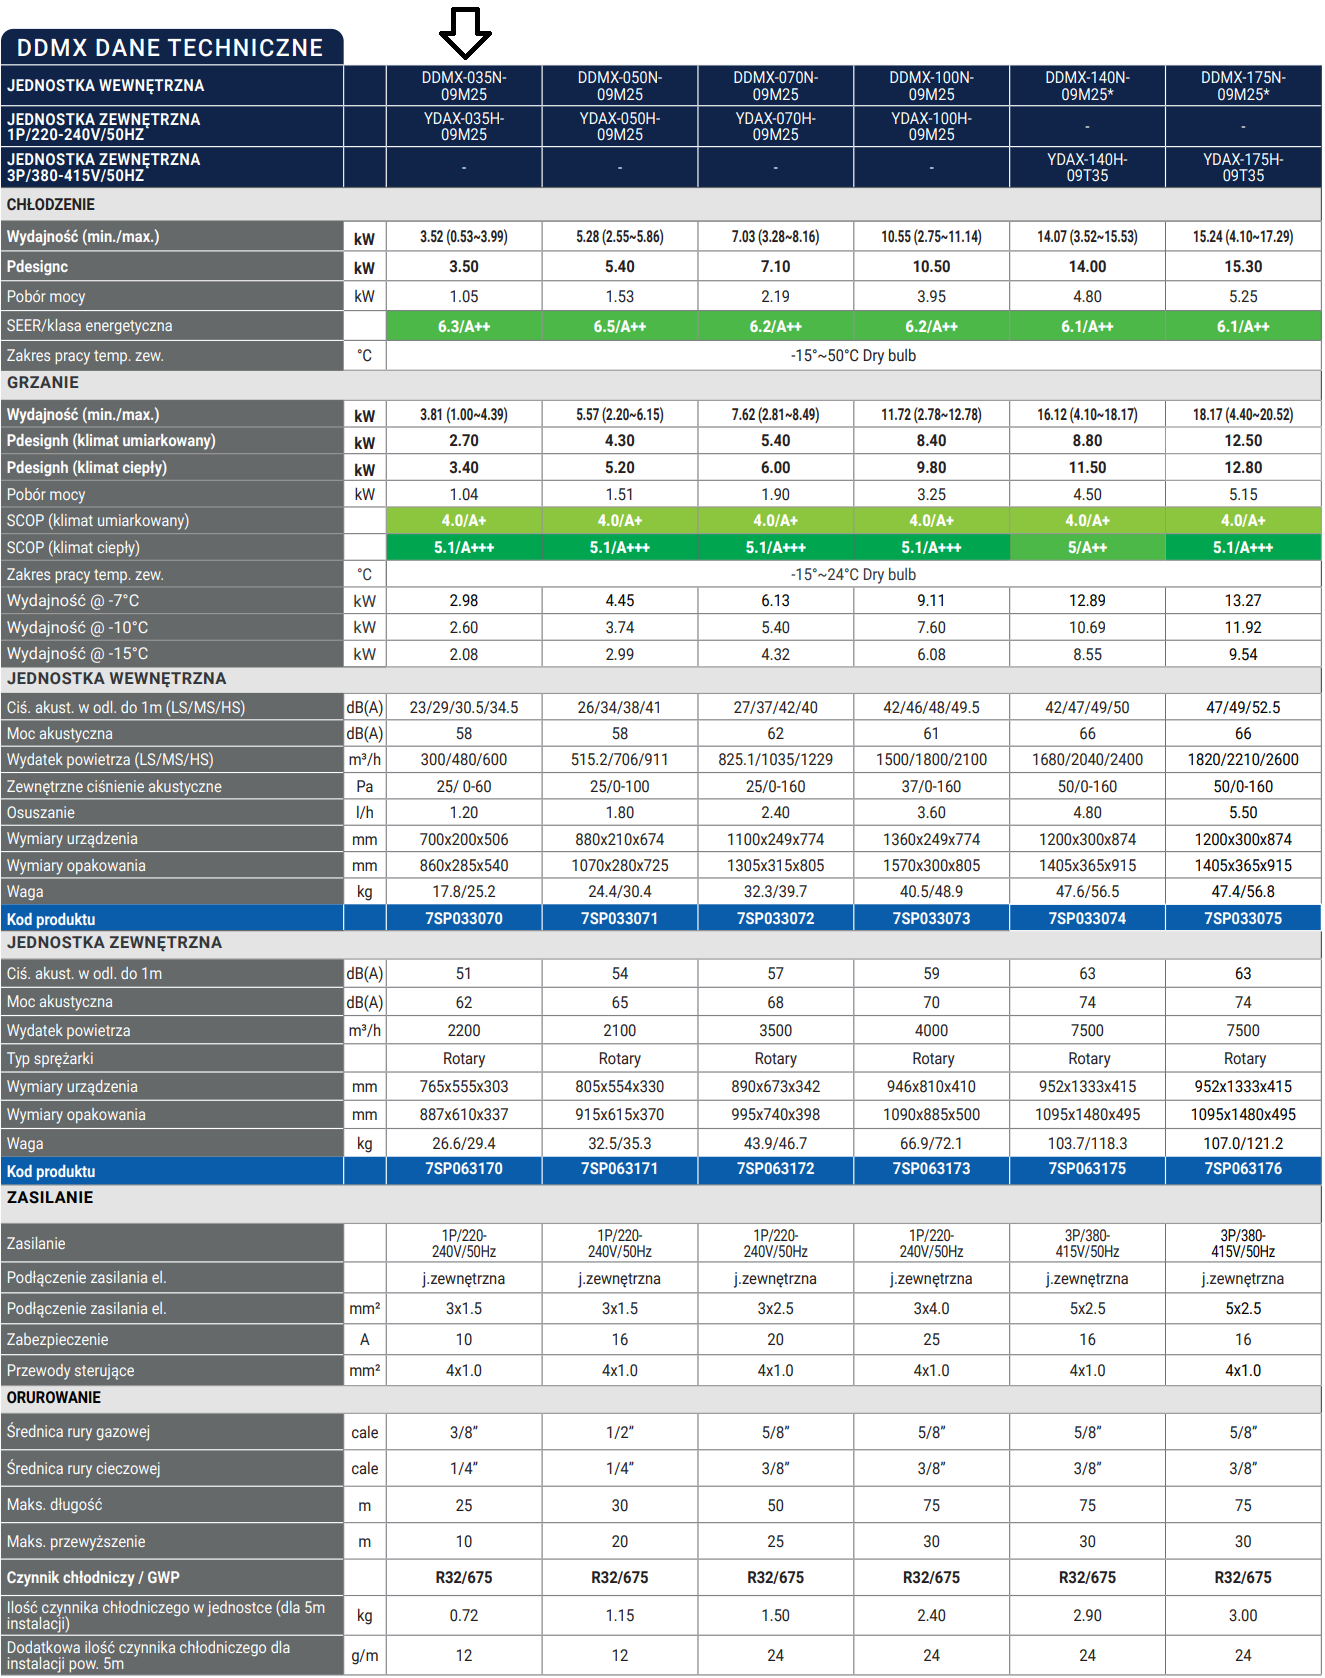Click airflow value 1820/2210/2600
This screenshot has height=1678, width=1325.
[x=1244, y=760]
